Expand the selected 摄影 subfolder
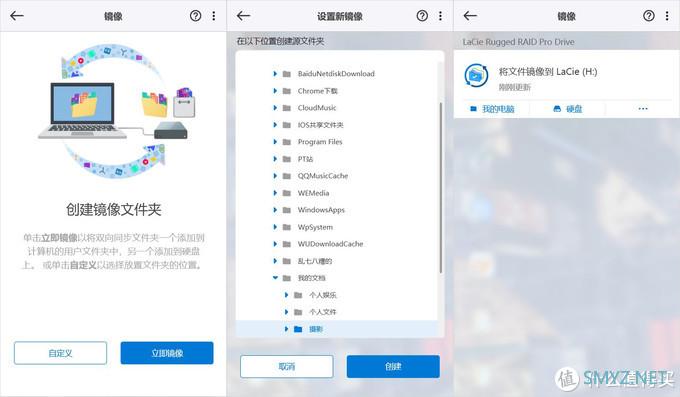 (286, 329)
